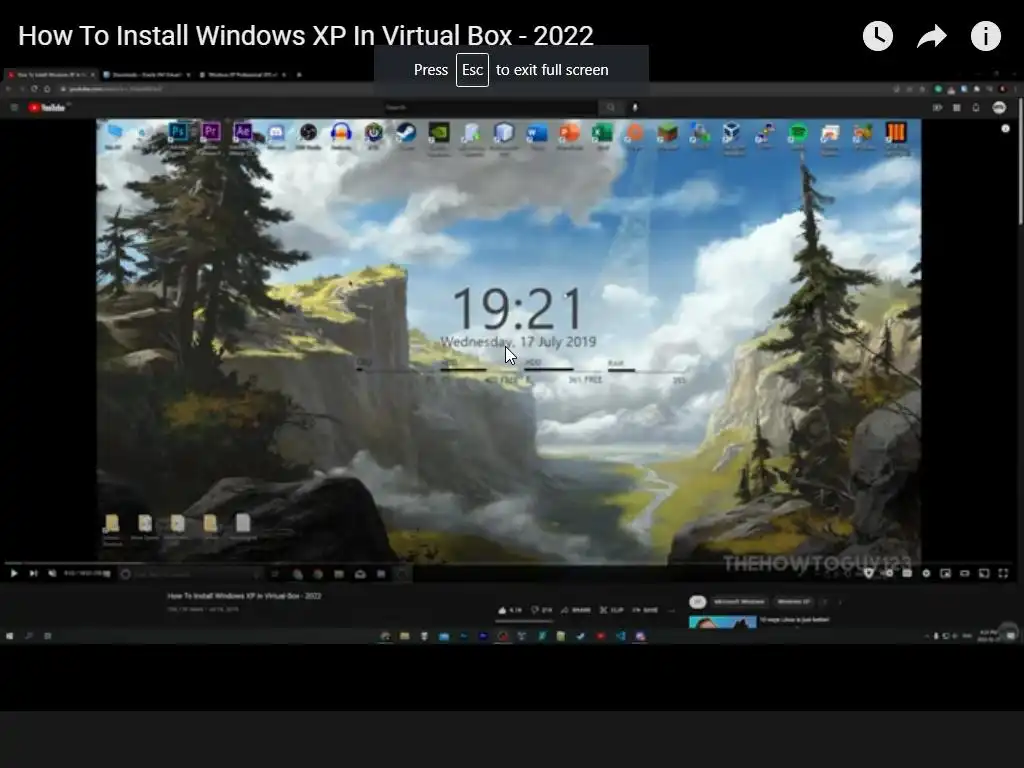The height and width of the screenshot is (768, 1024).
Task: Click the first folder icon on the desktop bottom
Action: 112,524
